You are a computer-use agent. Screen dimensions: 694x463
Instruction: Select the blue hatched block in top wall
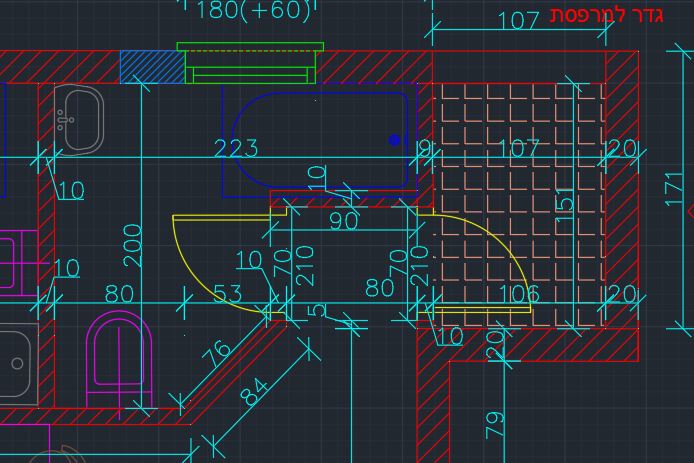[x=153, y=67]
